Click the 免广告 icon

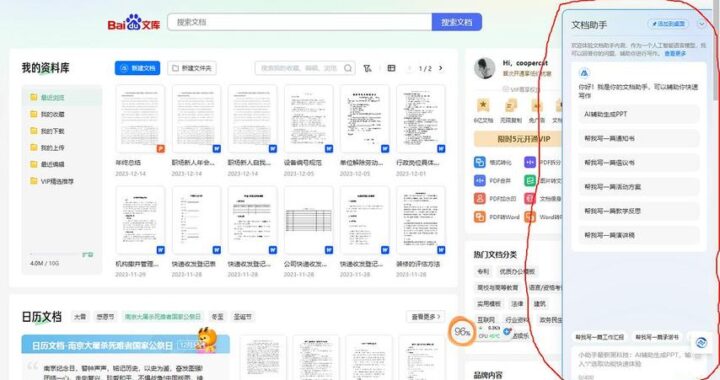(536, 106)
